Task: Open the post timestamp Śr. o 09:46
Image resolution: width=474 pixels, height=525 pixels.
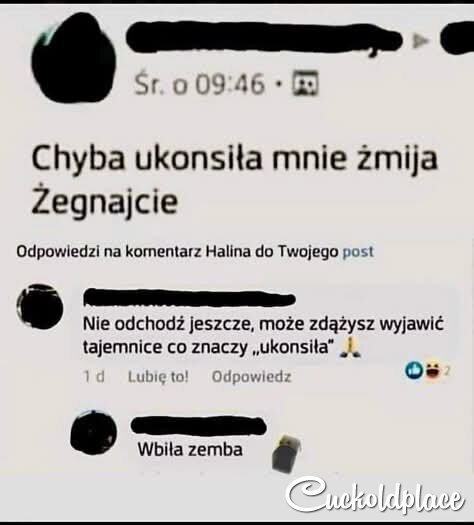Action: click(x=200, y=84)
